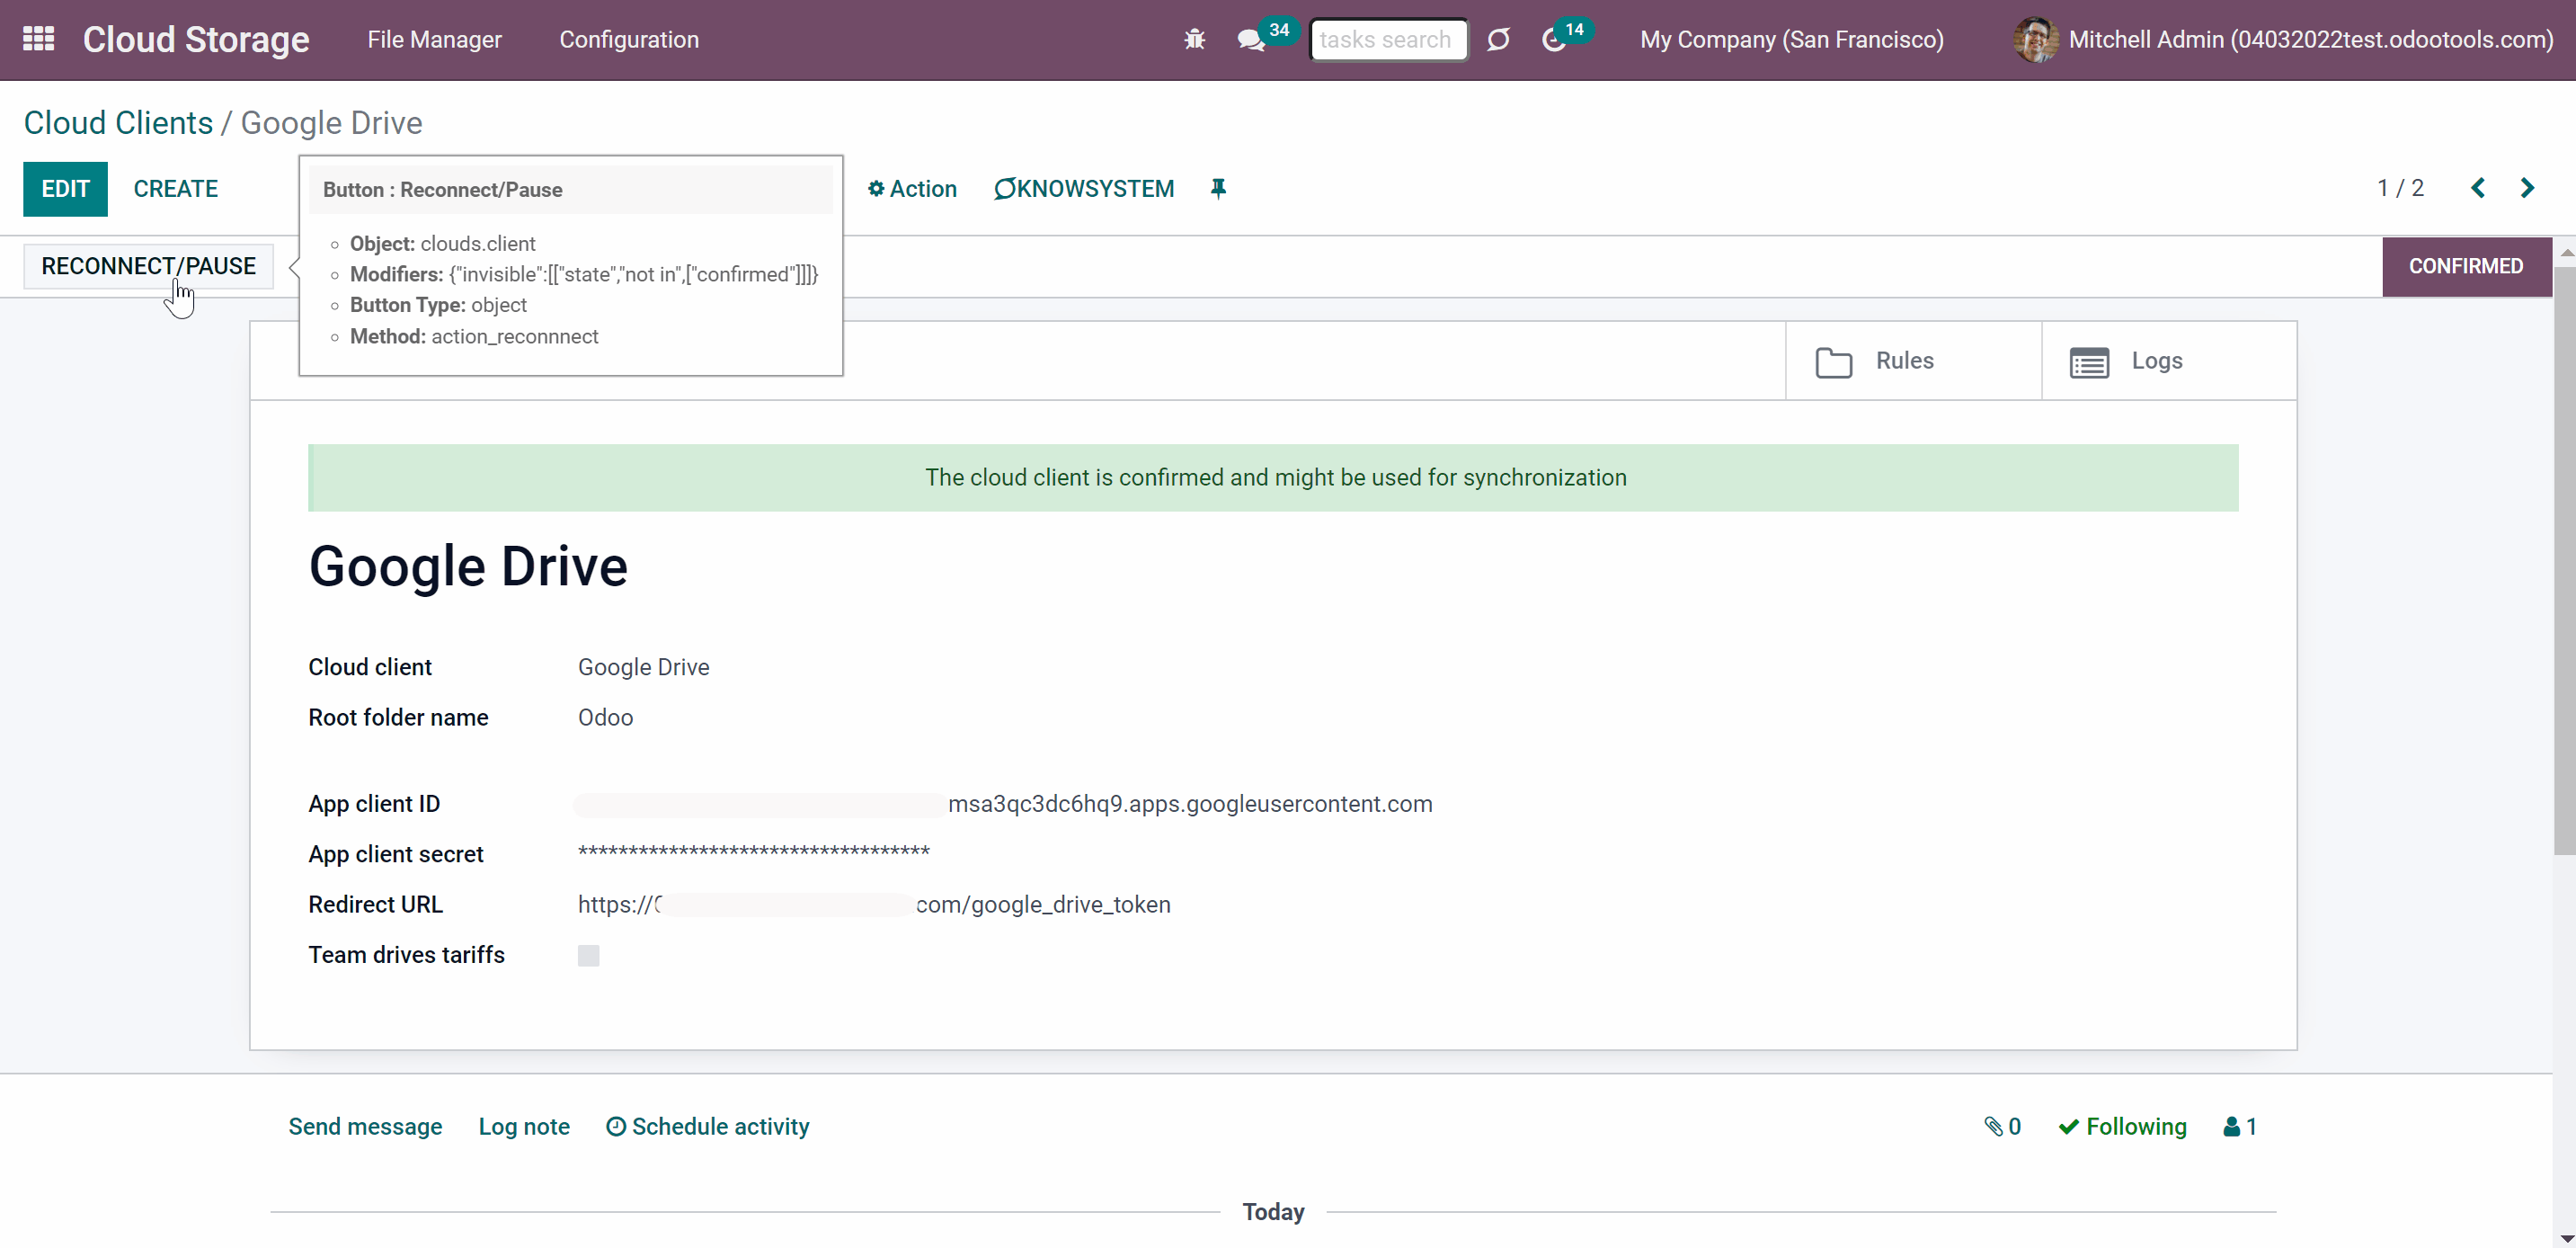
Task: Open the conversations chat icon
Action: tap(1250, 40)
